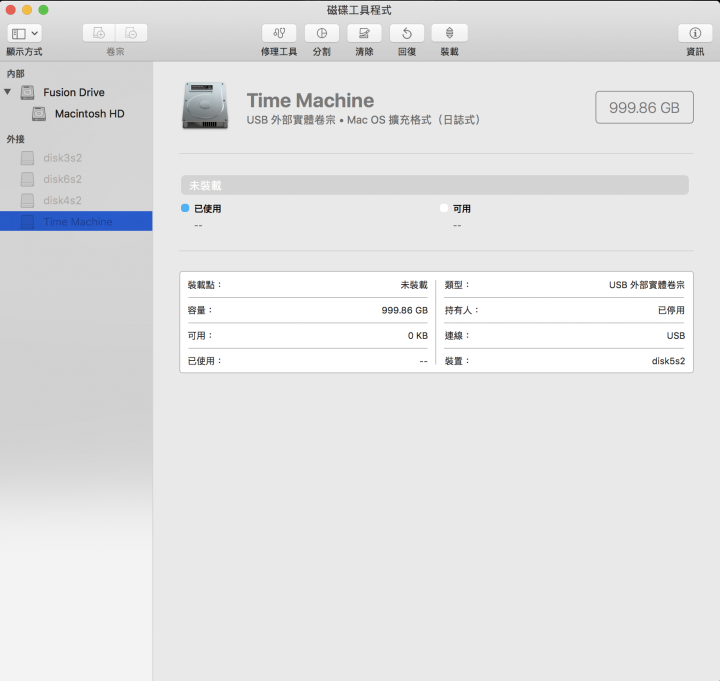Click the white 可用 legend dot
The width and height of the screenshot is (720, 681).
point(444,208)
